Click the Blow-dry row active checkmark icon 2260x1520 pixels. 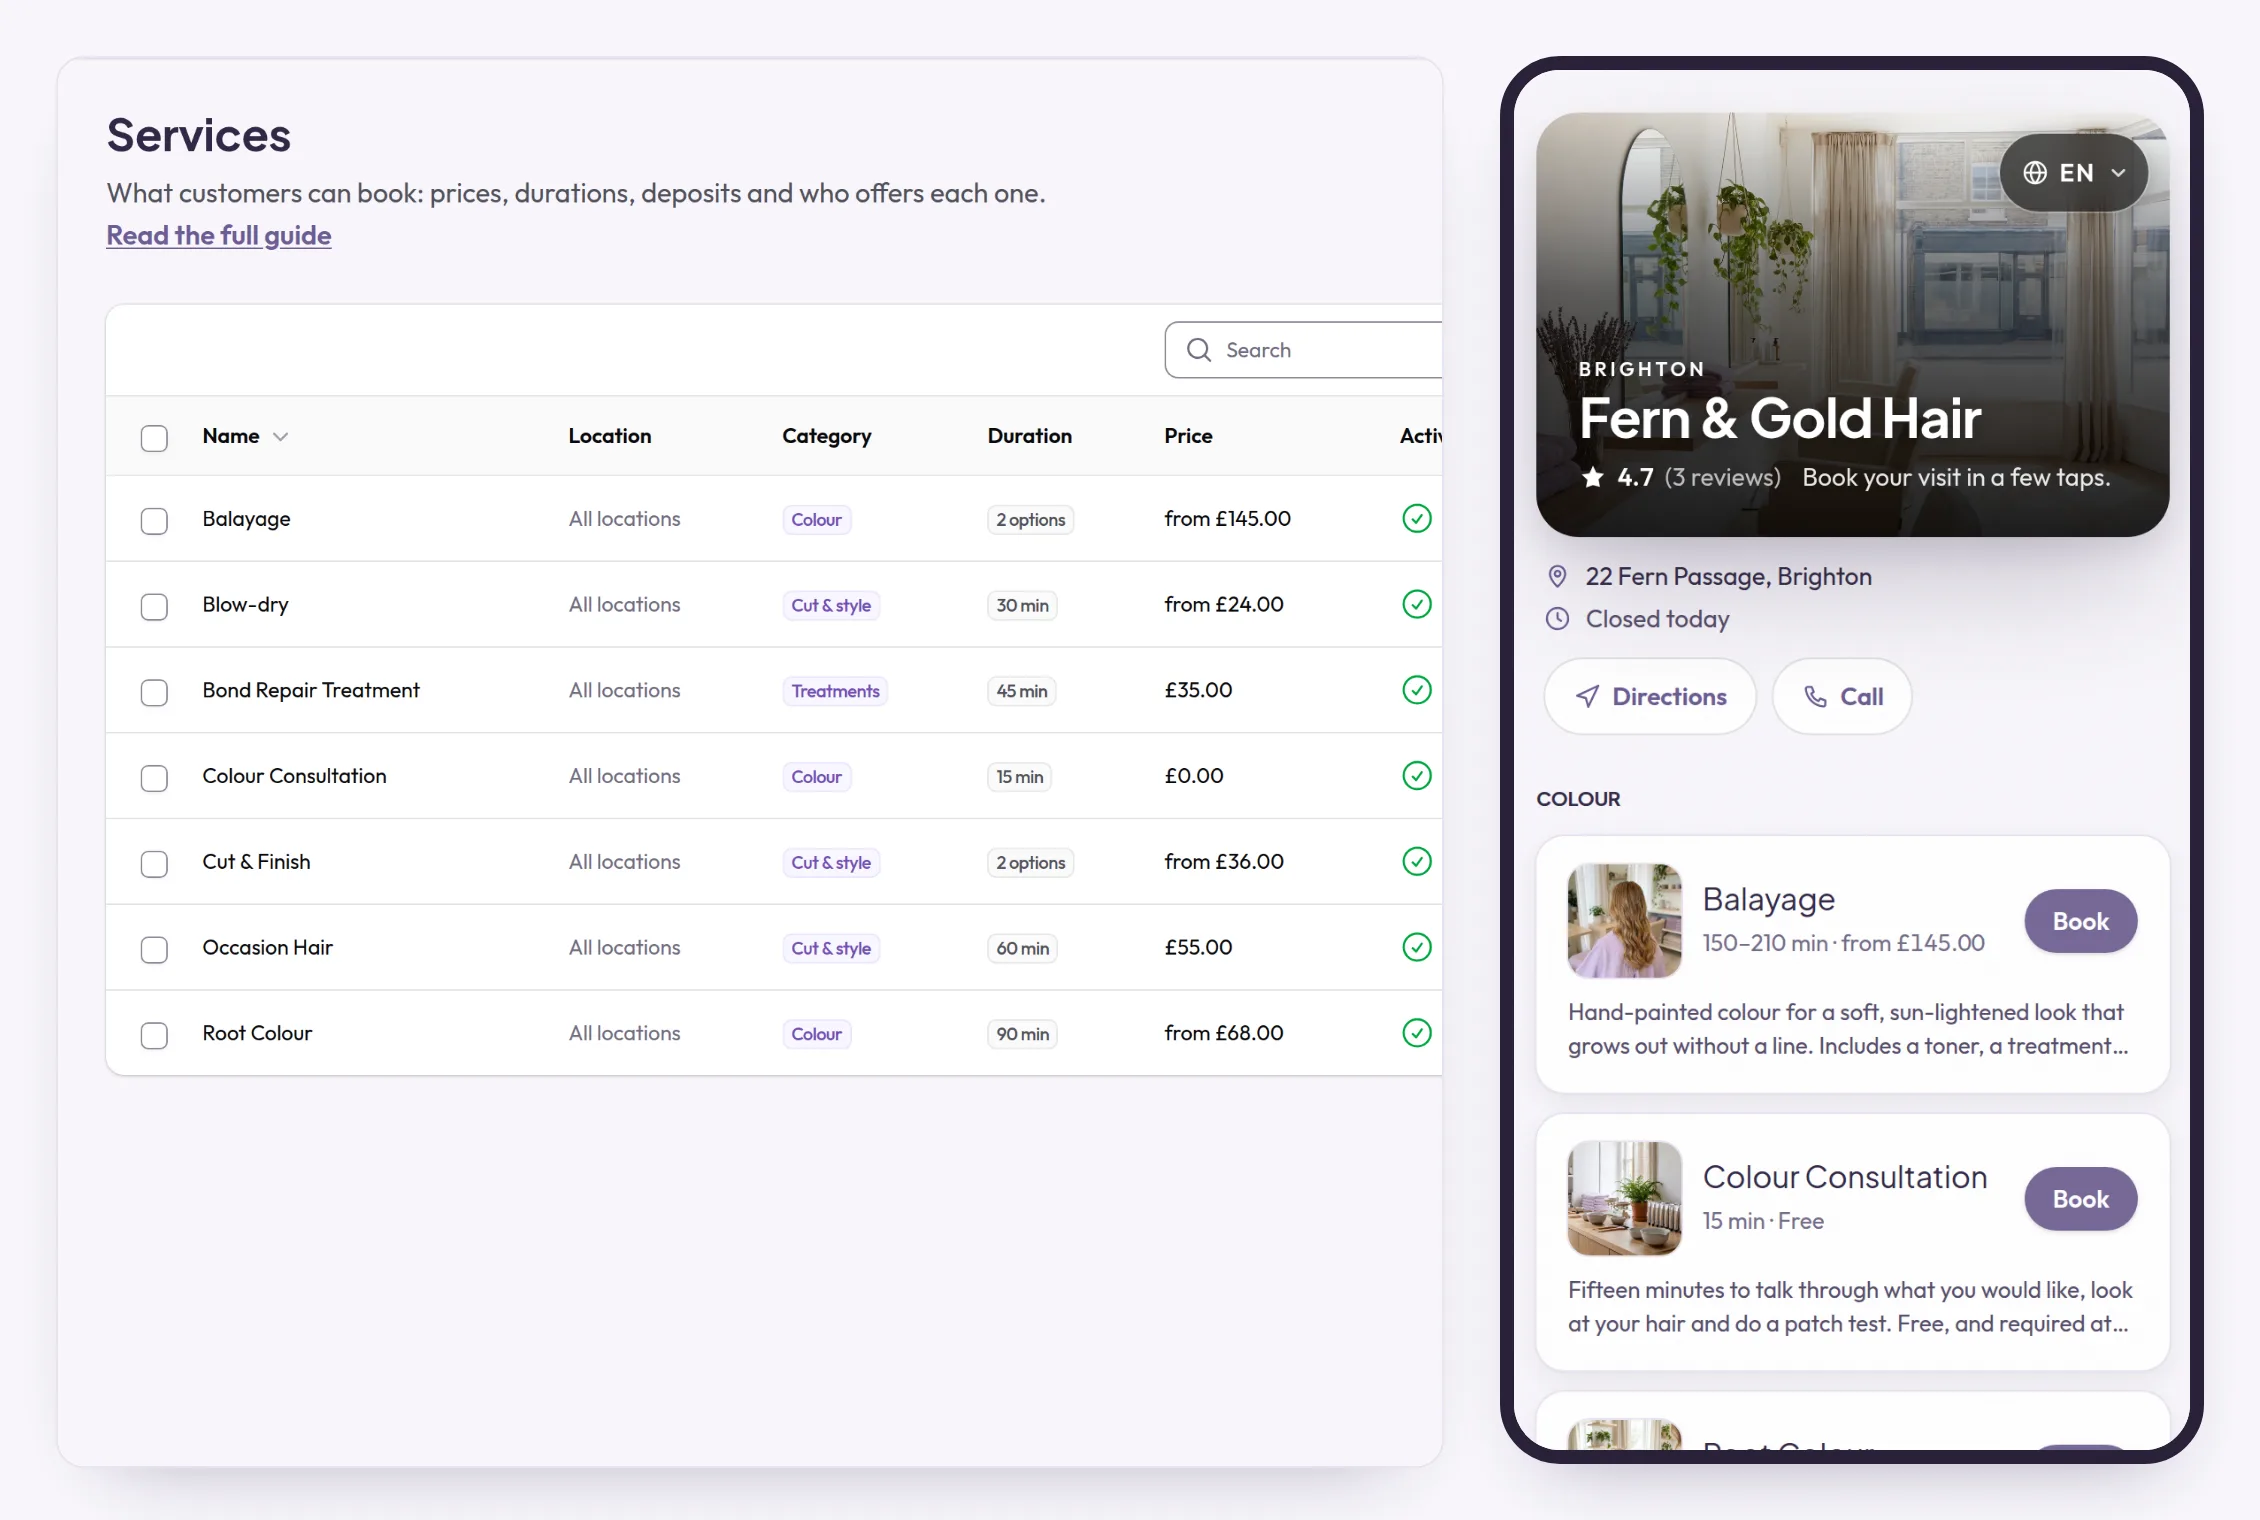click(x=1416, y=604)
